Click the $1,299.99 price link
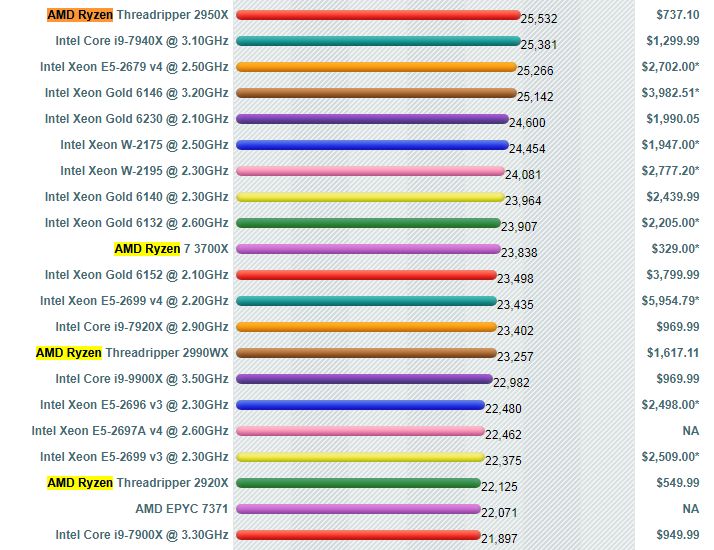The image size is (714, 550). coord(673,41)
